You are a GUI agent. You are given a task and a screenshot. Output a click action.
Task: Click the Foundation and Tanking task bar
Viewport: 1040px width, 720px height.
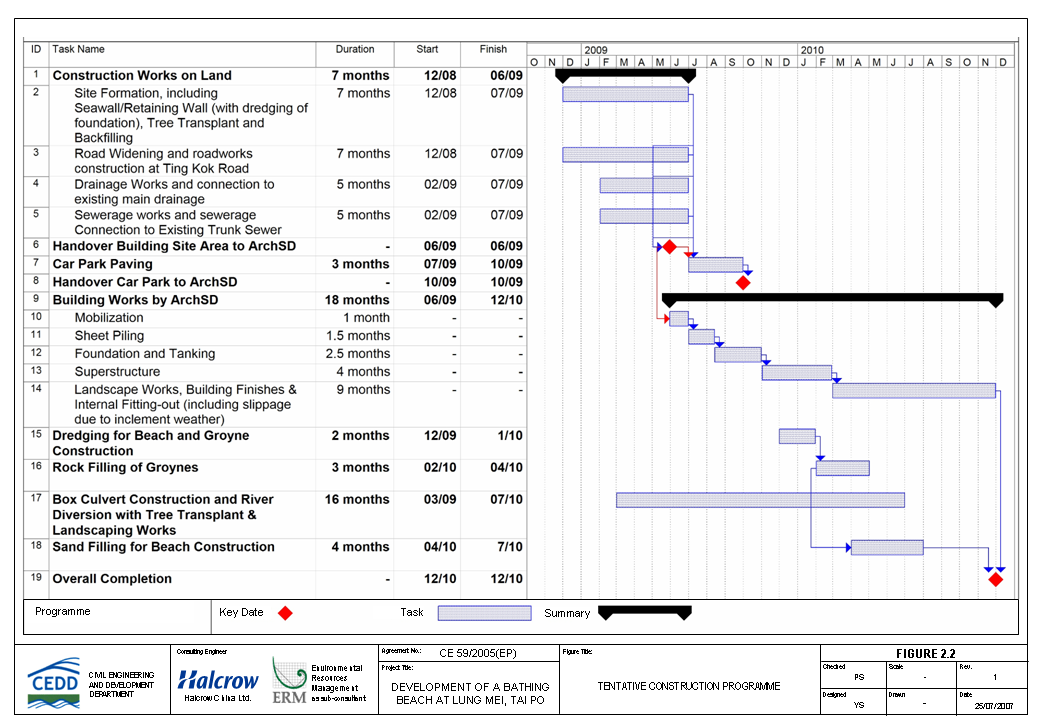(x=738, y=354)
